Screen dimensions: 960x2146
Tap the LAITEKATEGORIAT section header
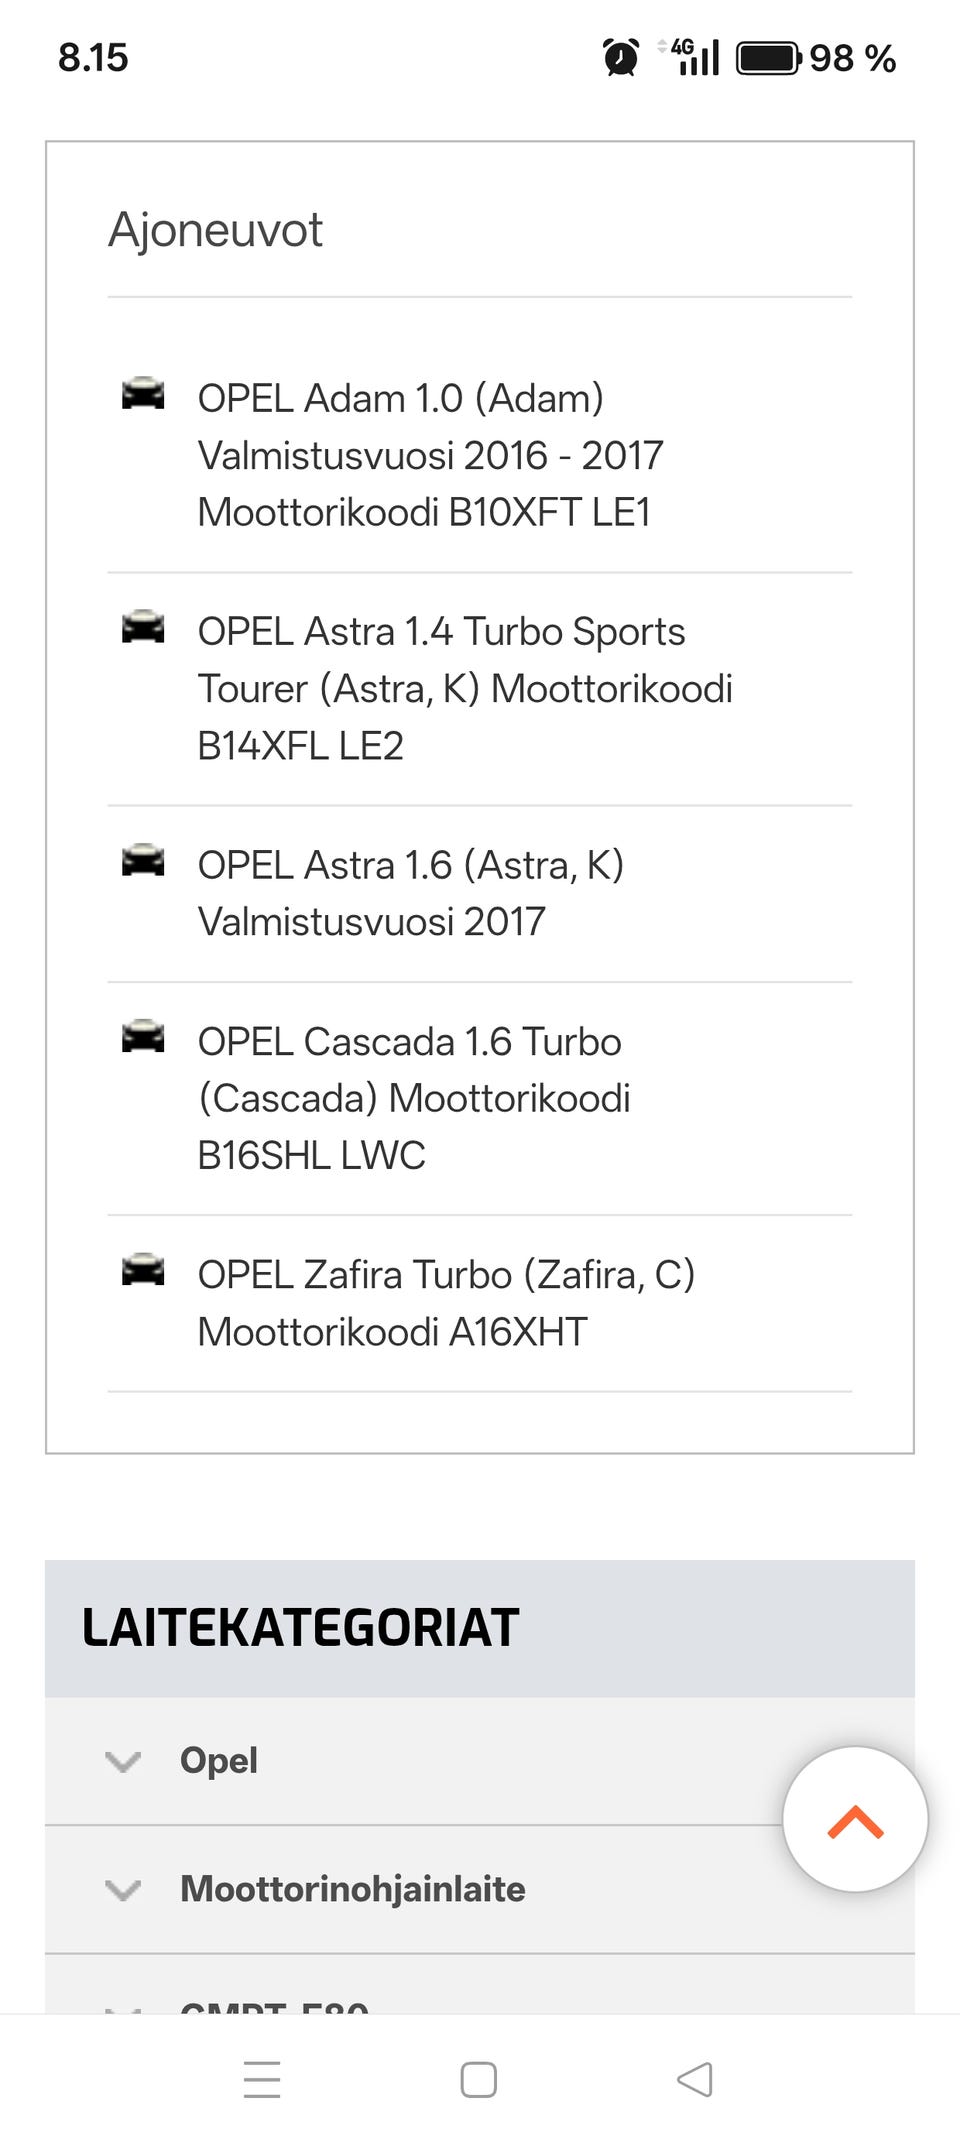click(300, 1628)
